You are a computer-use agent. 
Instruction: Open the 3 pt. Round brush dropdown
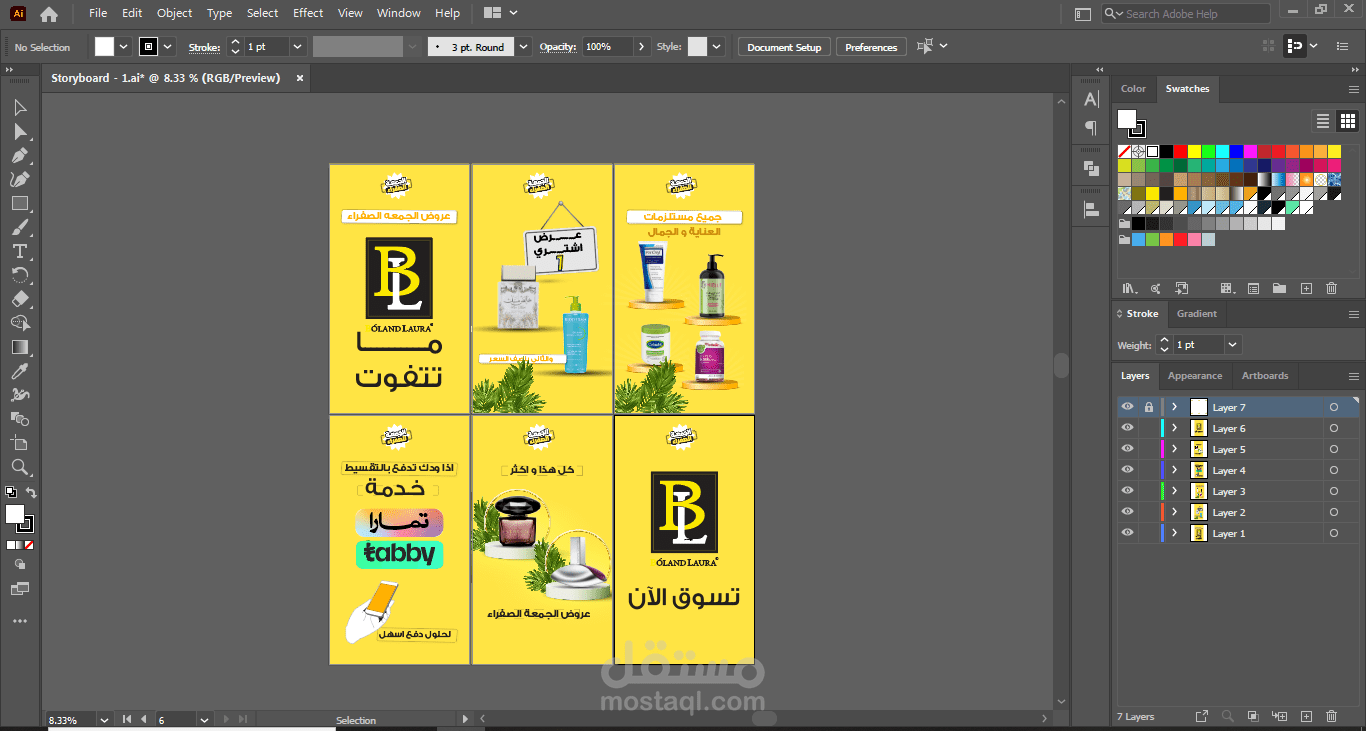click(x=524, y=47)
